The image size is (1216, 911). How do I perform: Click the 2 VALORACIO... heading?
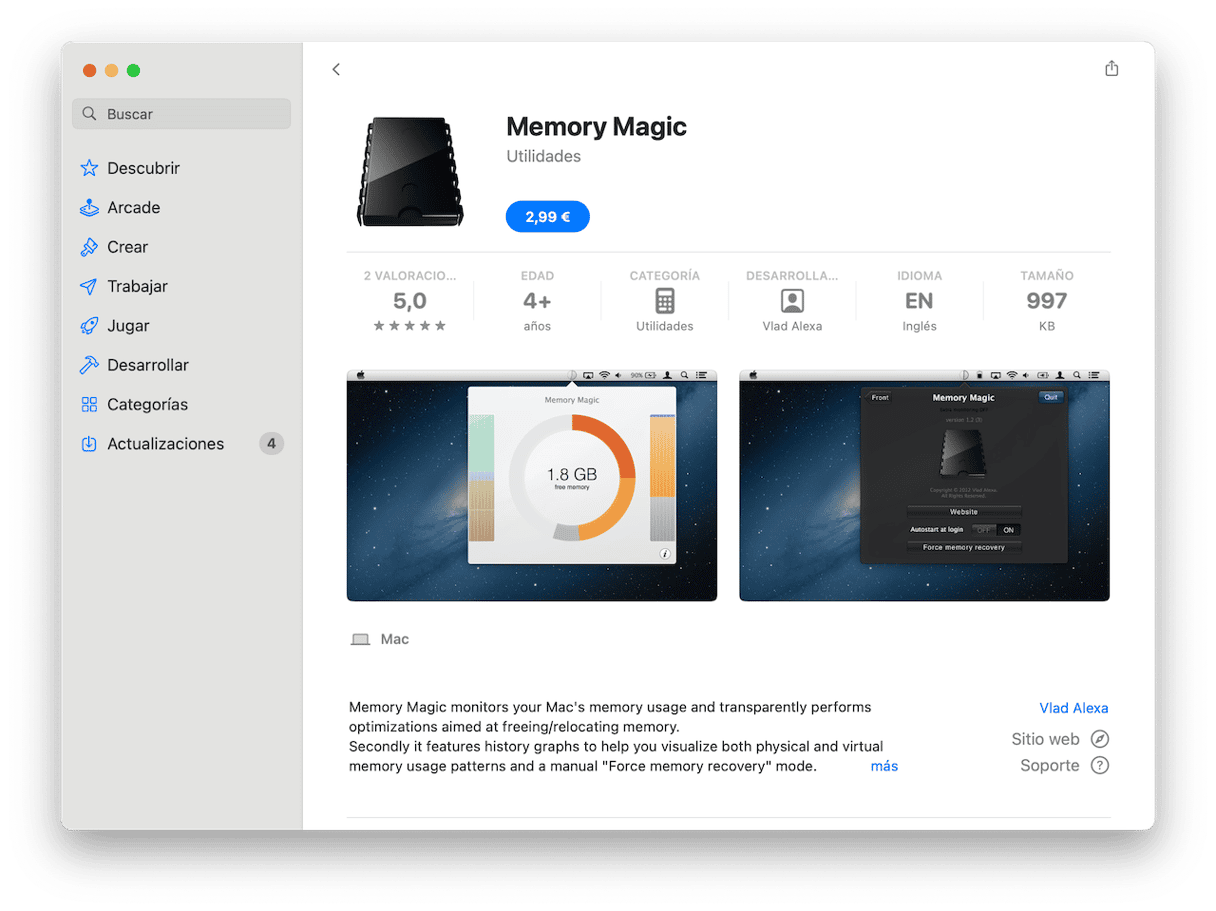click(x=410, y=276)
